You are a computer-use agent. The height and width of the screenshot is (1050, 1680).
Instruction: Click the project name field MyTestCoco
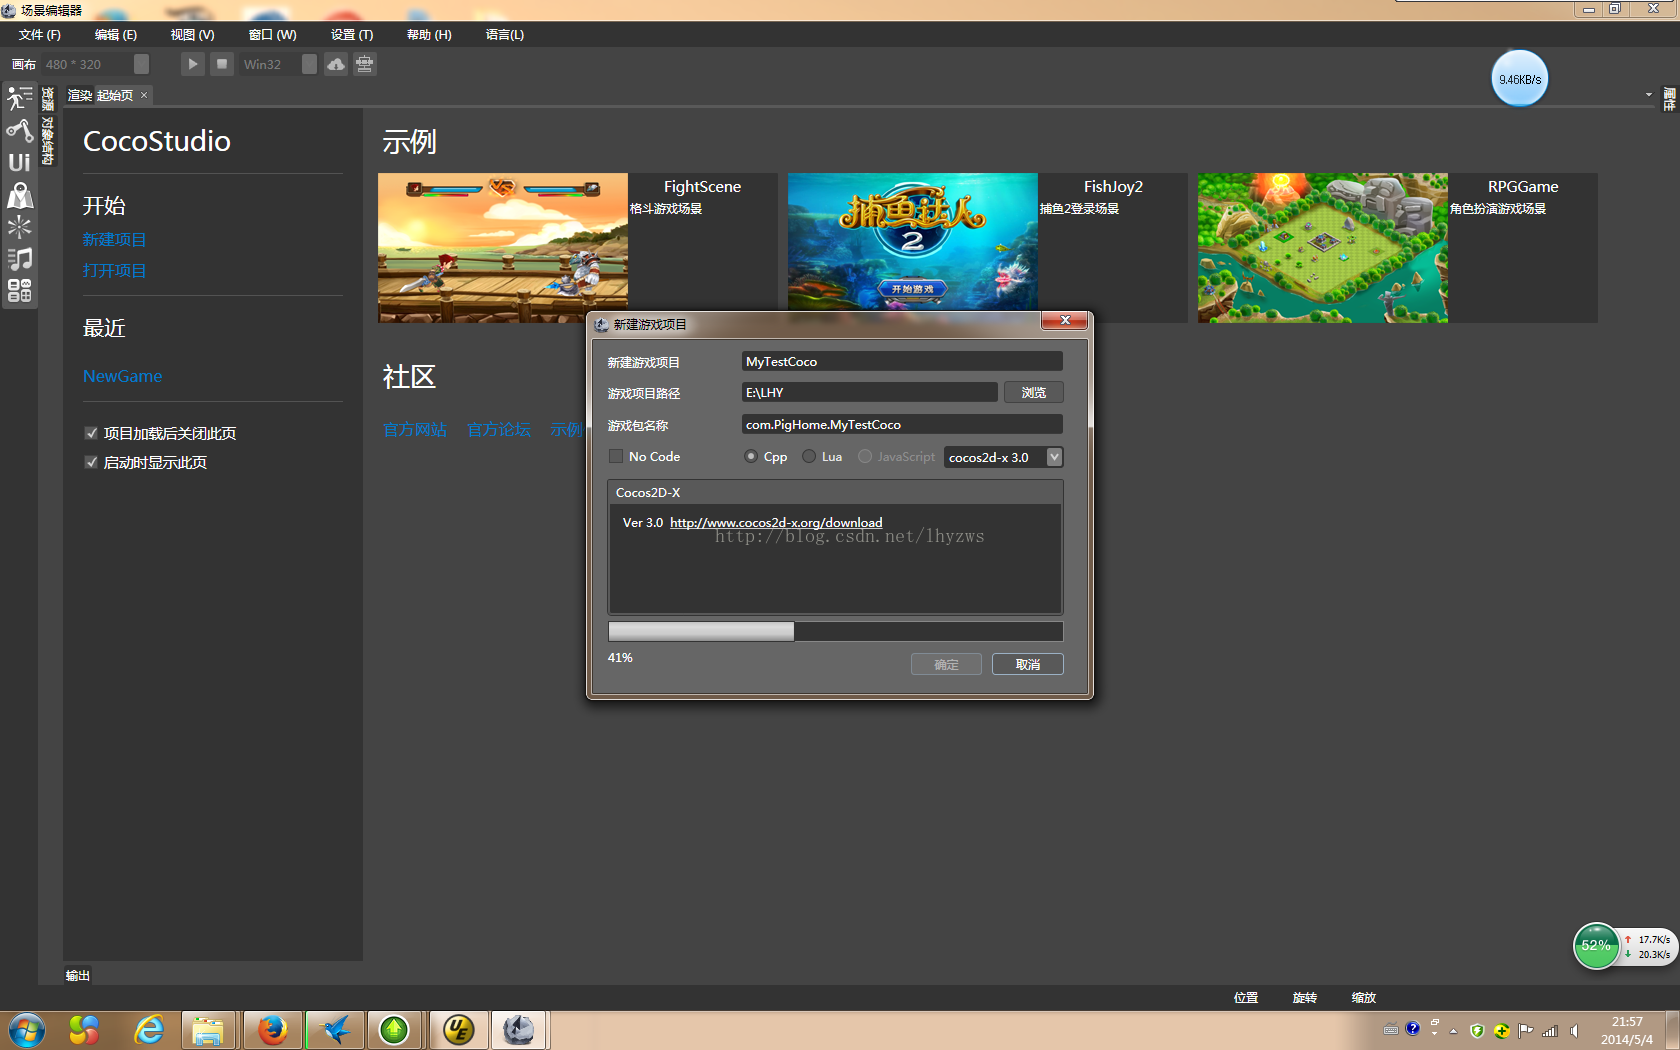[x=902, y=361]
